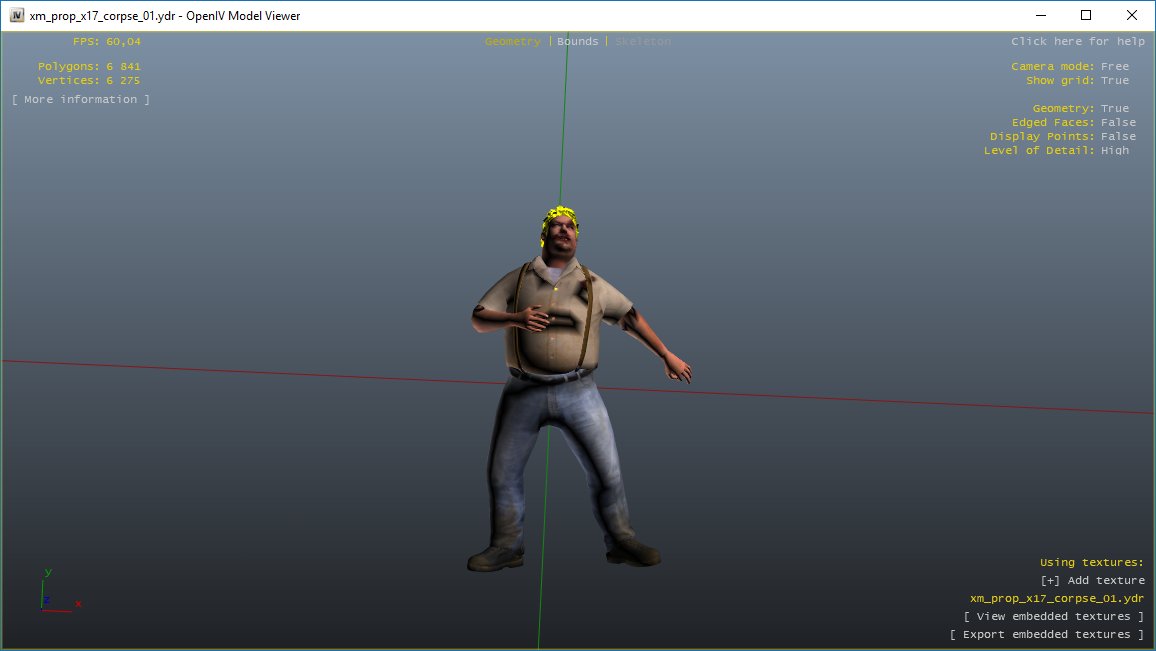
Task: Change Level of Detail from High
Action: pyautogui.click(x=1114, y=150)
